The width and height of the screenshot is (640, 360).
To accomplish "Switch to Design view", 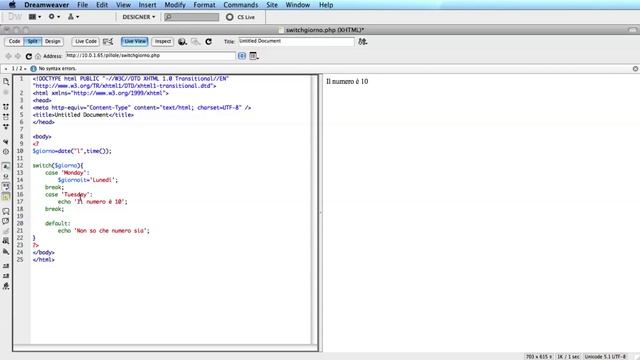I will coord(52,41).
